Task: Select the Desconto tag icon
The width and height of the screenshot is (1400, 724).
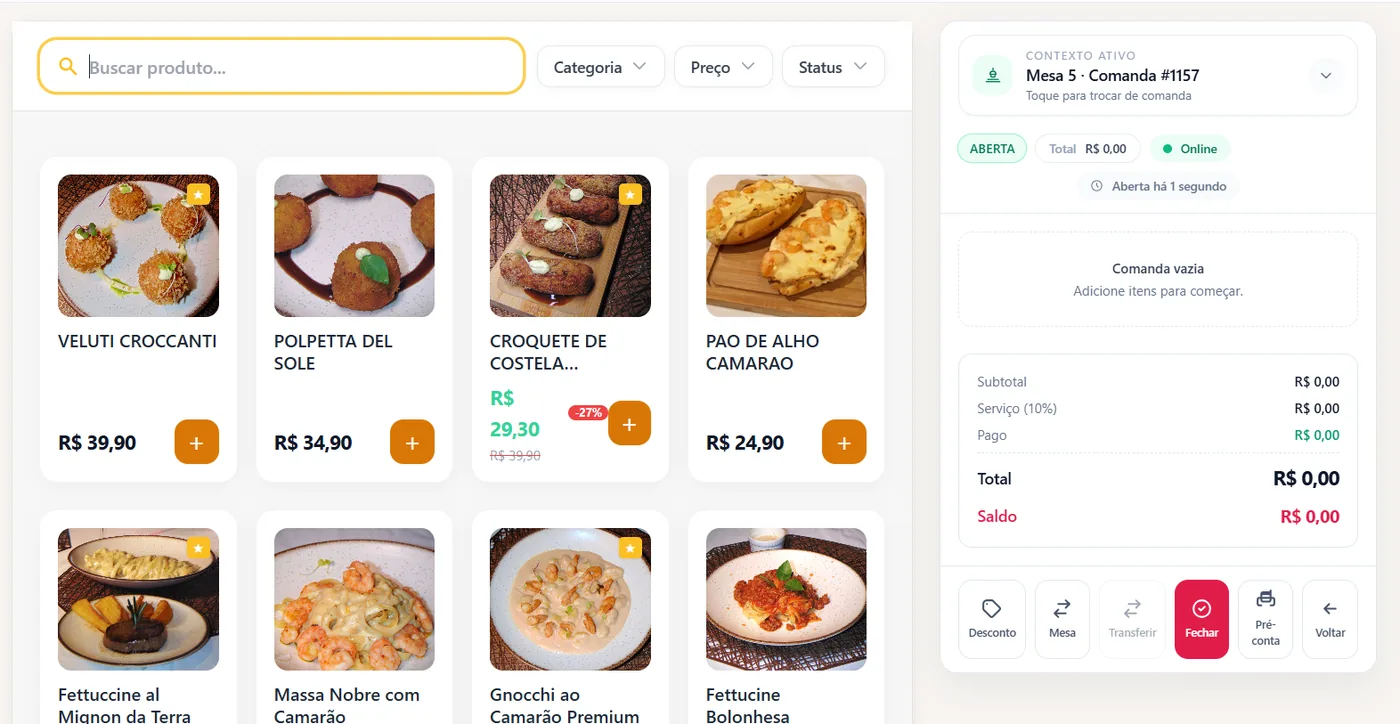Action: [x=991, y=607]
